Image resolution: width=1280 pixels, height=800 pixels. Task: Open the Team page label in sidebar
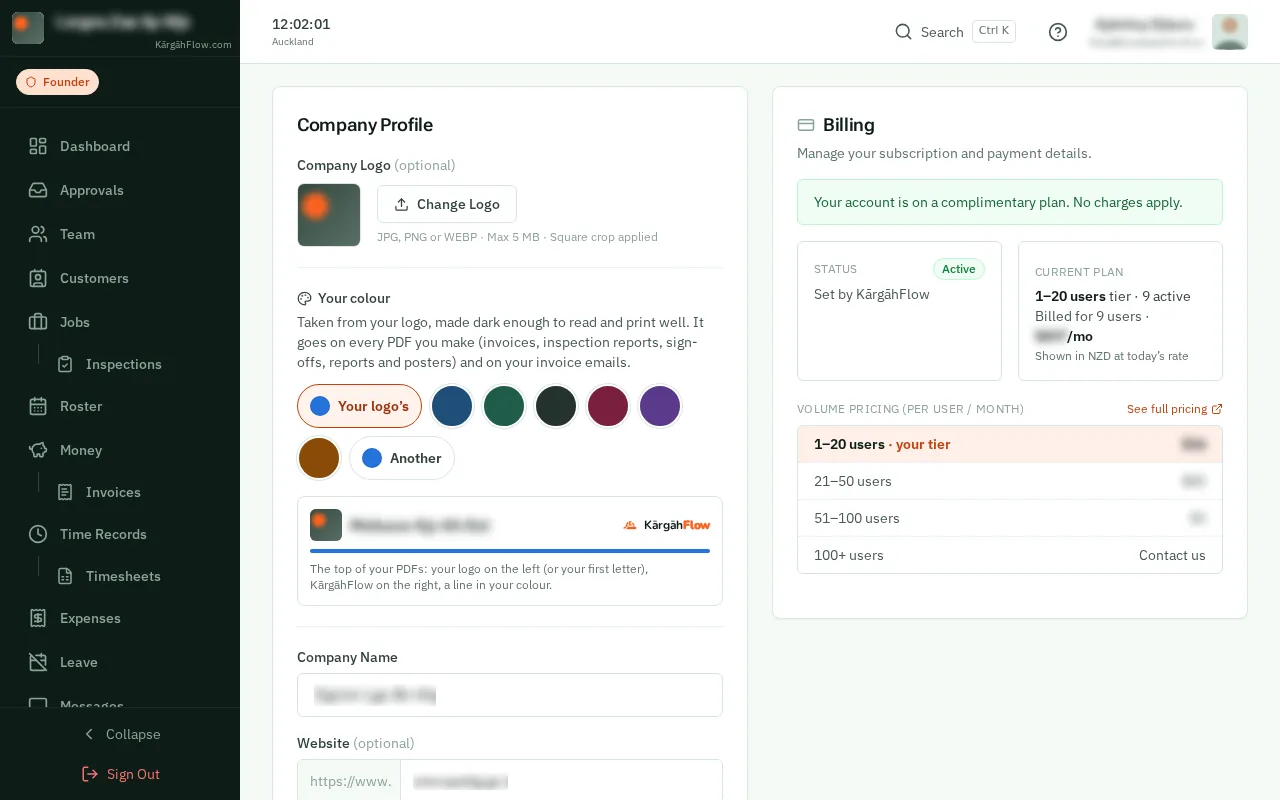click(77, 234)
